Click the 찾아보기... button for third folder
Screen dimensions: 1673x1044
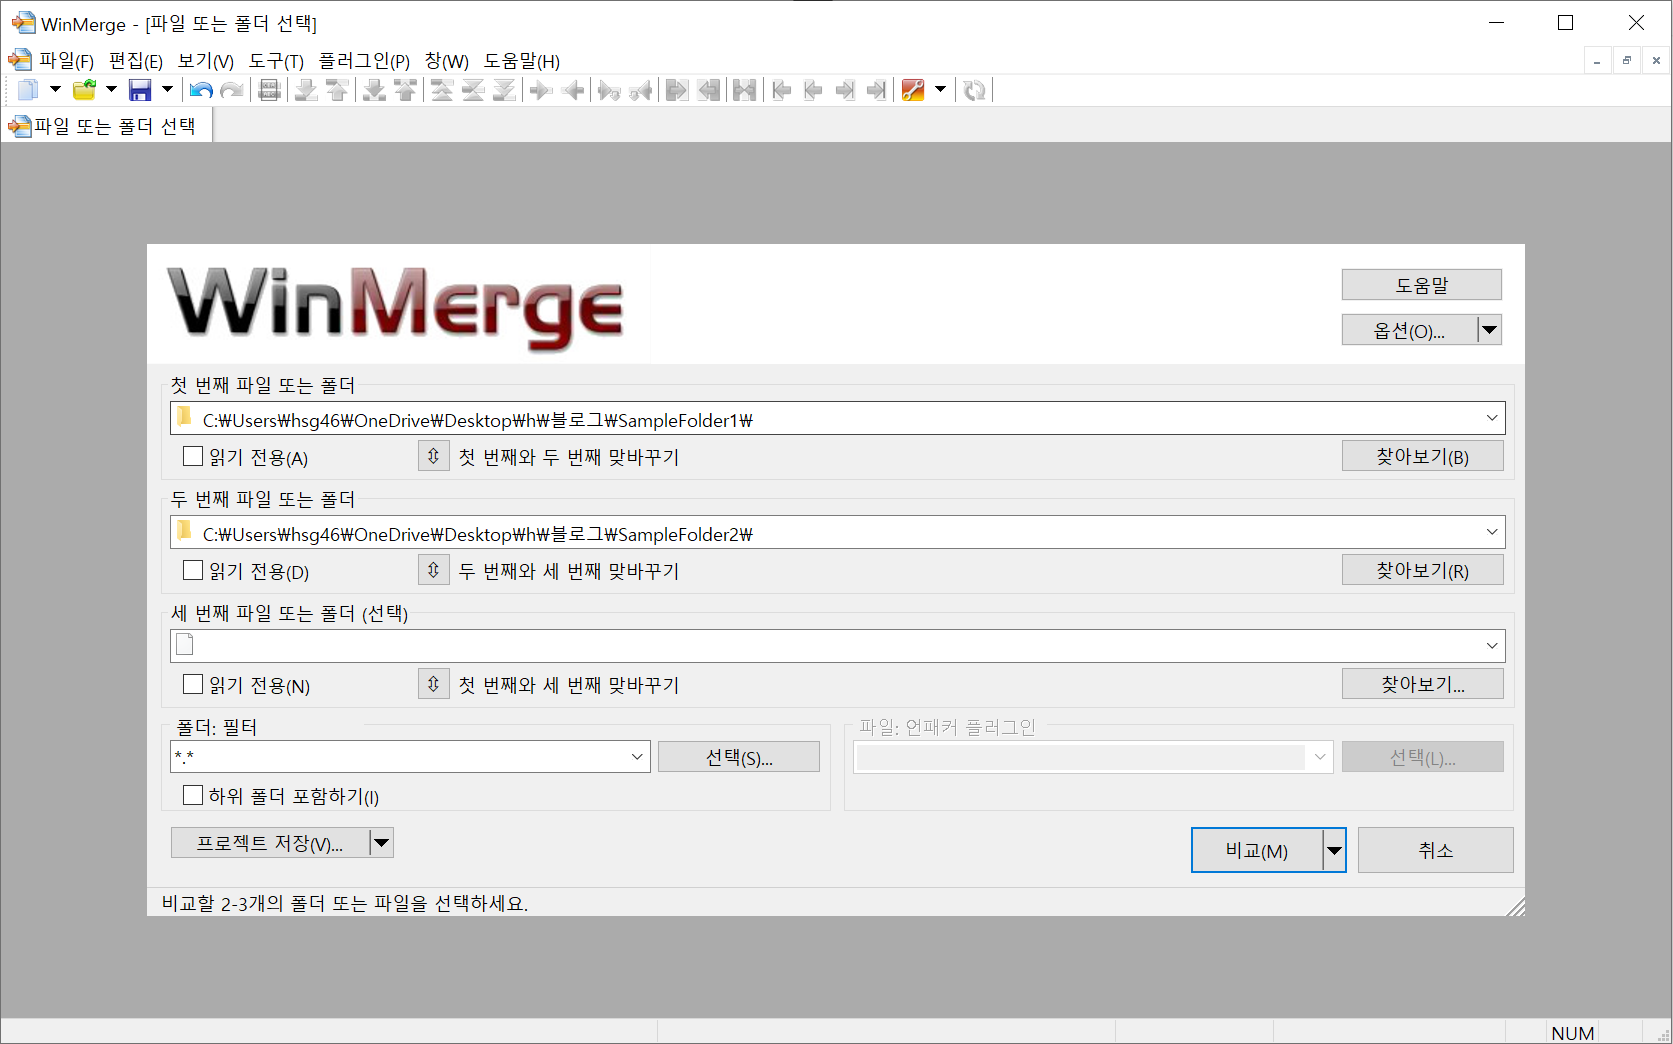point(1422,684)
